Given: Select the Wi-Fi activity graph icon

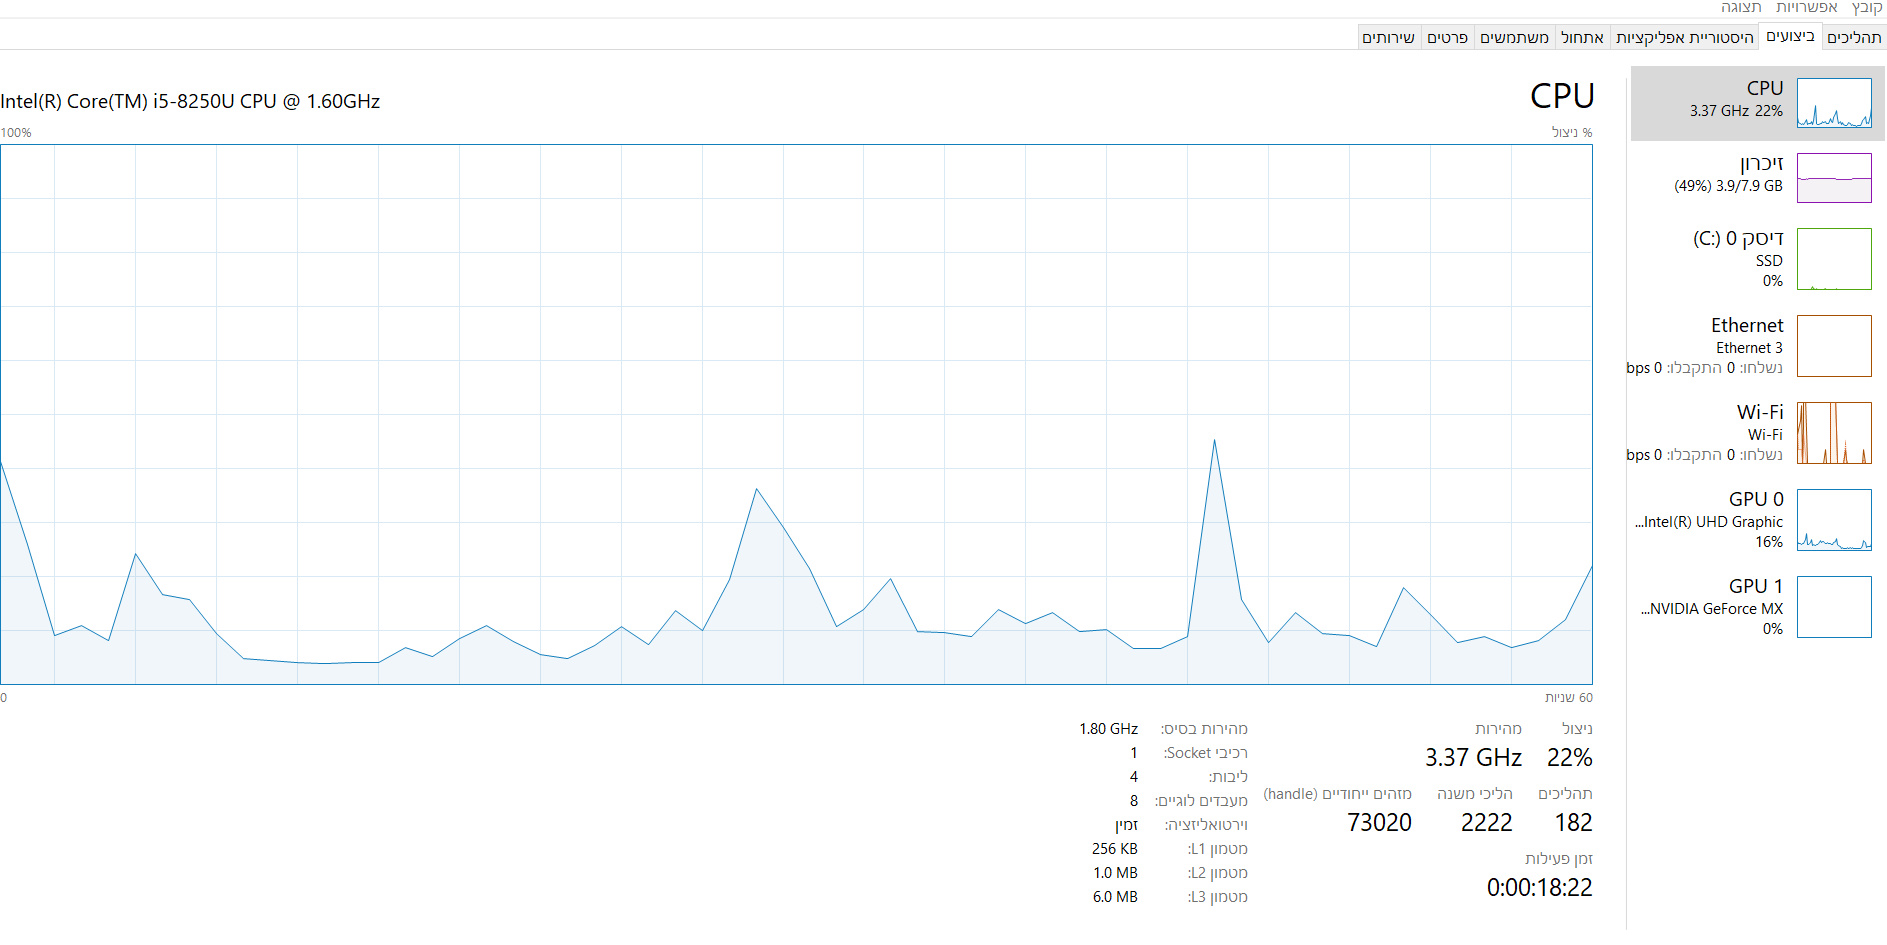Looking at the screenshot, I should click(1834, 433).
